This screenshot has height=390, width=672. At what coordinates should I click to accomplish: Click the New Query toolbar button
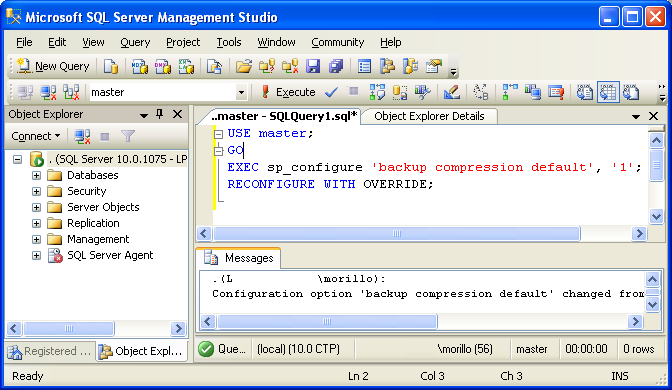coord(53,66)
